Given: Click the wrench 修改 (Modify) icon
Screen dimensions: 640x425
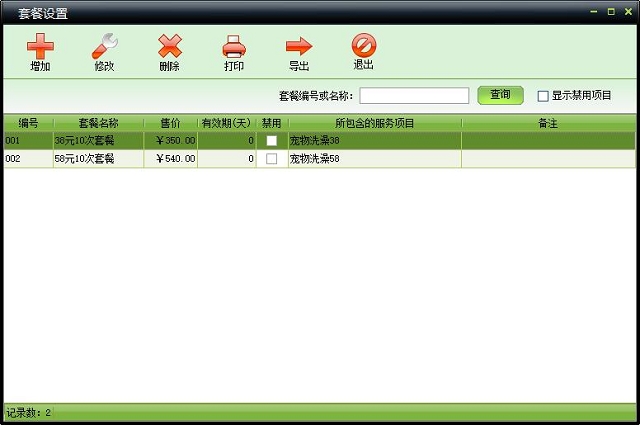Looking at the screenshot, I should [105, 47].
